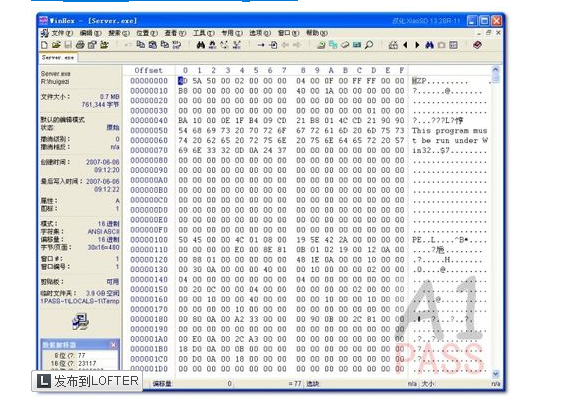Open the 编辑(E) Edit menu

(x=90, y=33)
